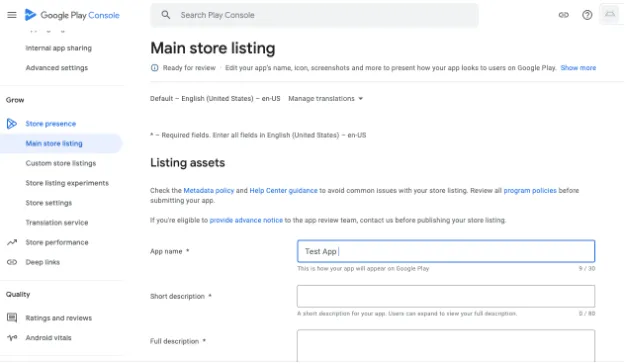Screen dimensions: 627x364
Task: Click the Show more link
Action: (578, 68)
